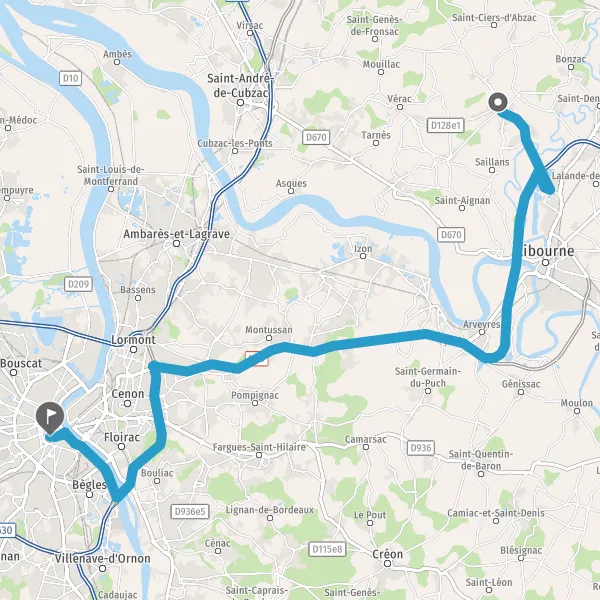Click the start flag marker in Bordeaux
The width and height of the screenshot is (600, 600).
click(50, 418)
